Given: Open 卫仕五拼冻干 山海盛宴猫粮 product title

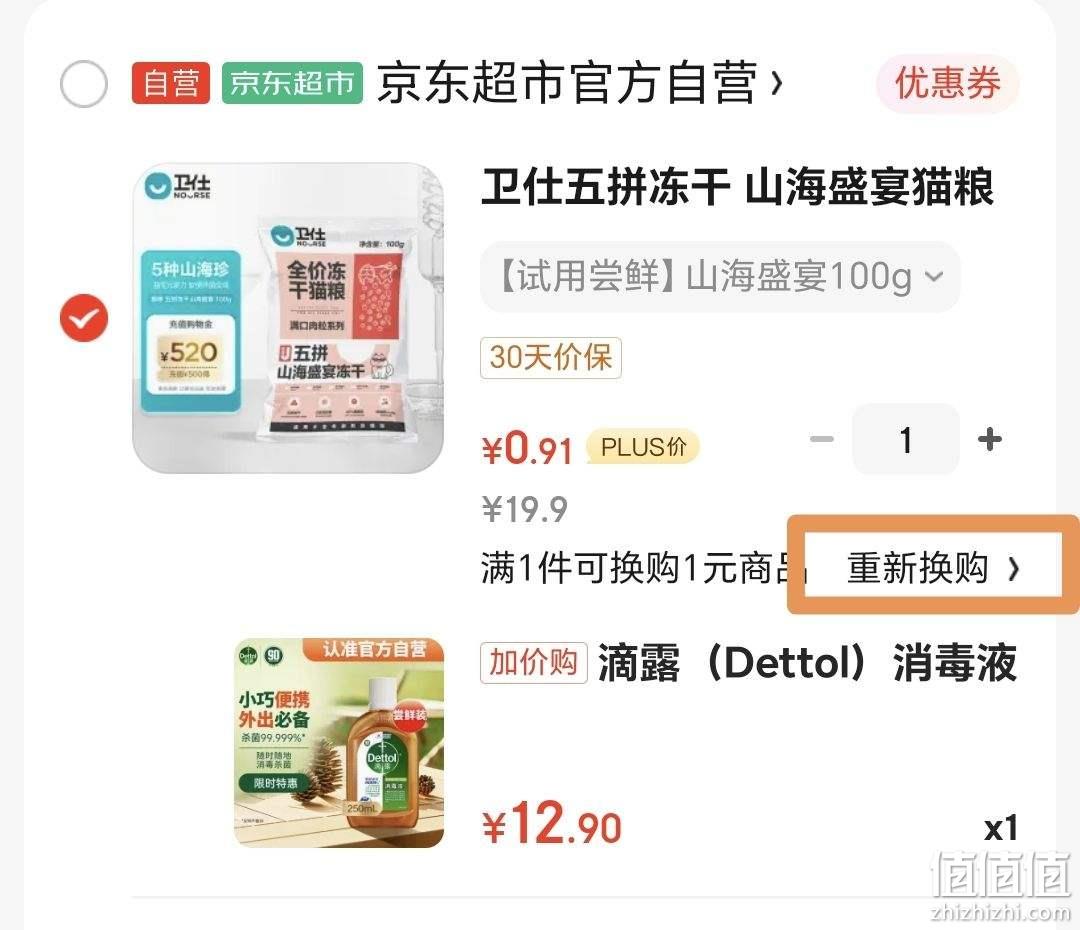Looking at the screenshot, I should pyautogui.click(x=737, y=187).
